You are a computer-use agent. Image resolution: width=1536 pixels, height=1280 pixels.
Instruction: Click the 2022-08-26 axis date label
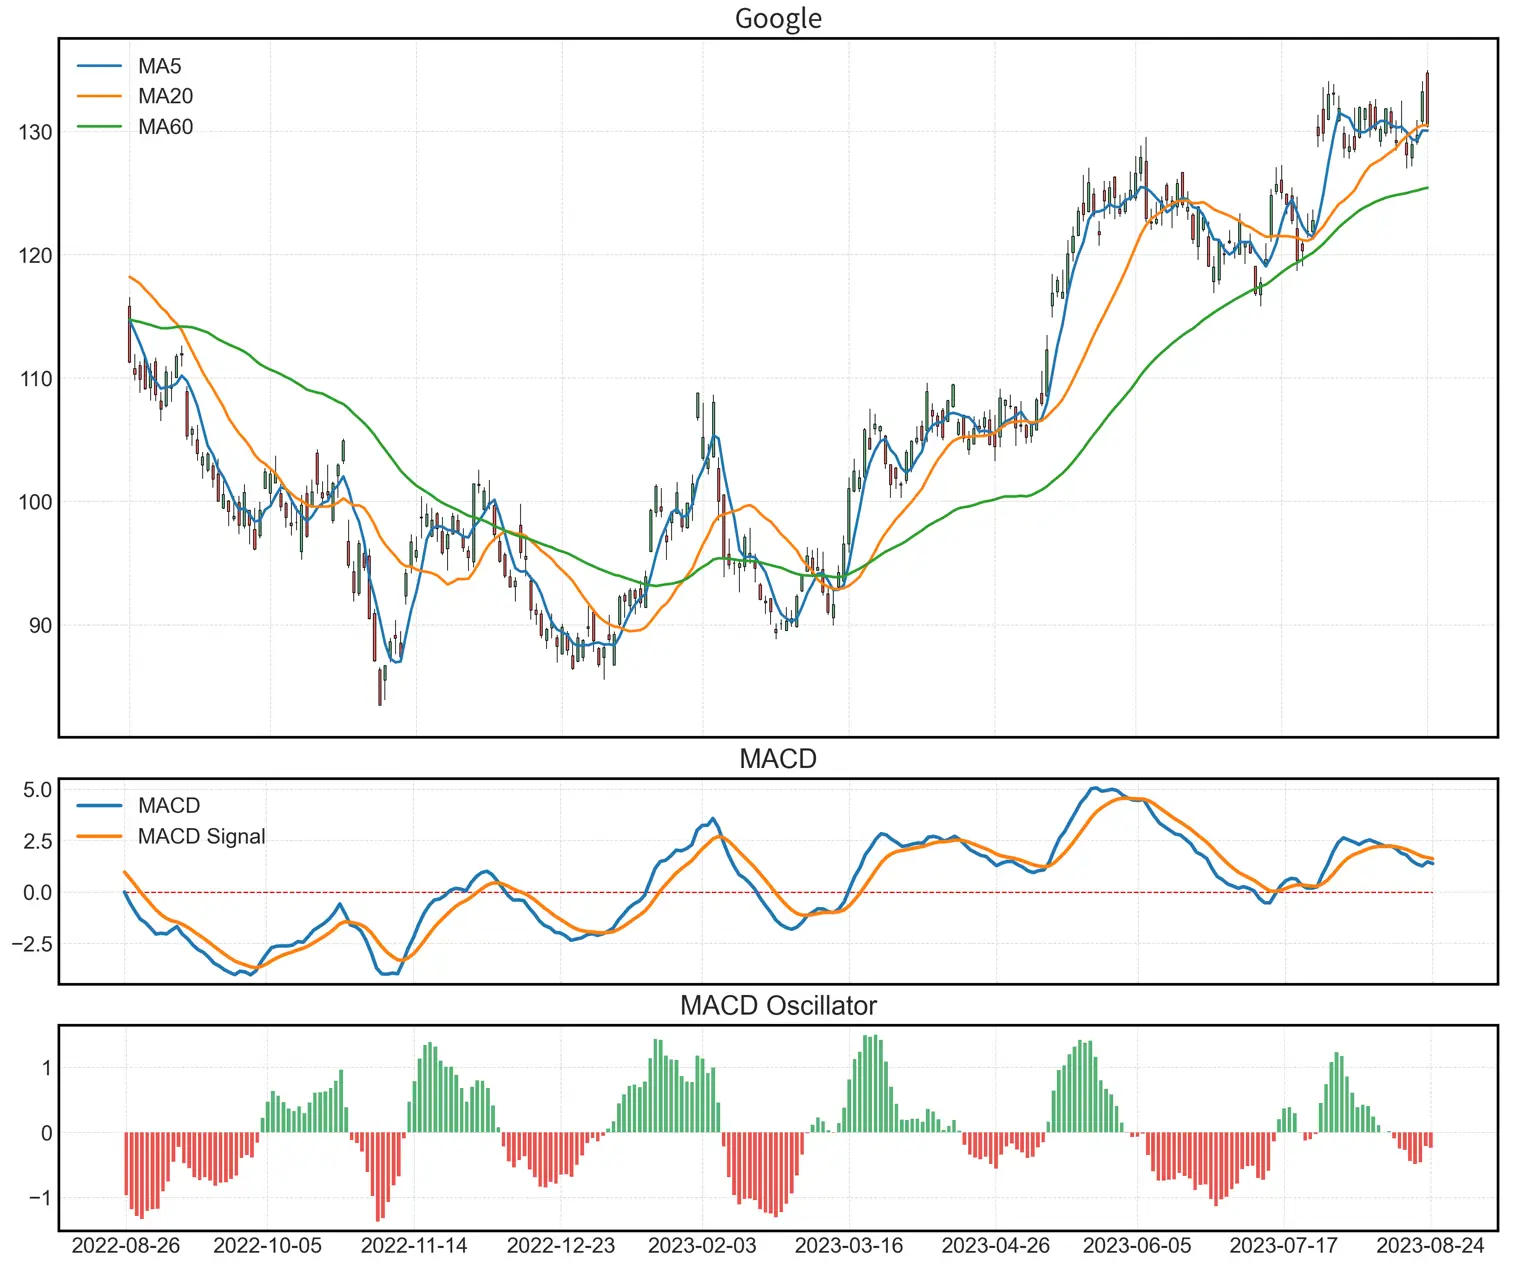[125, 1247]
